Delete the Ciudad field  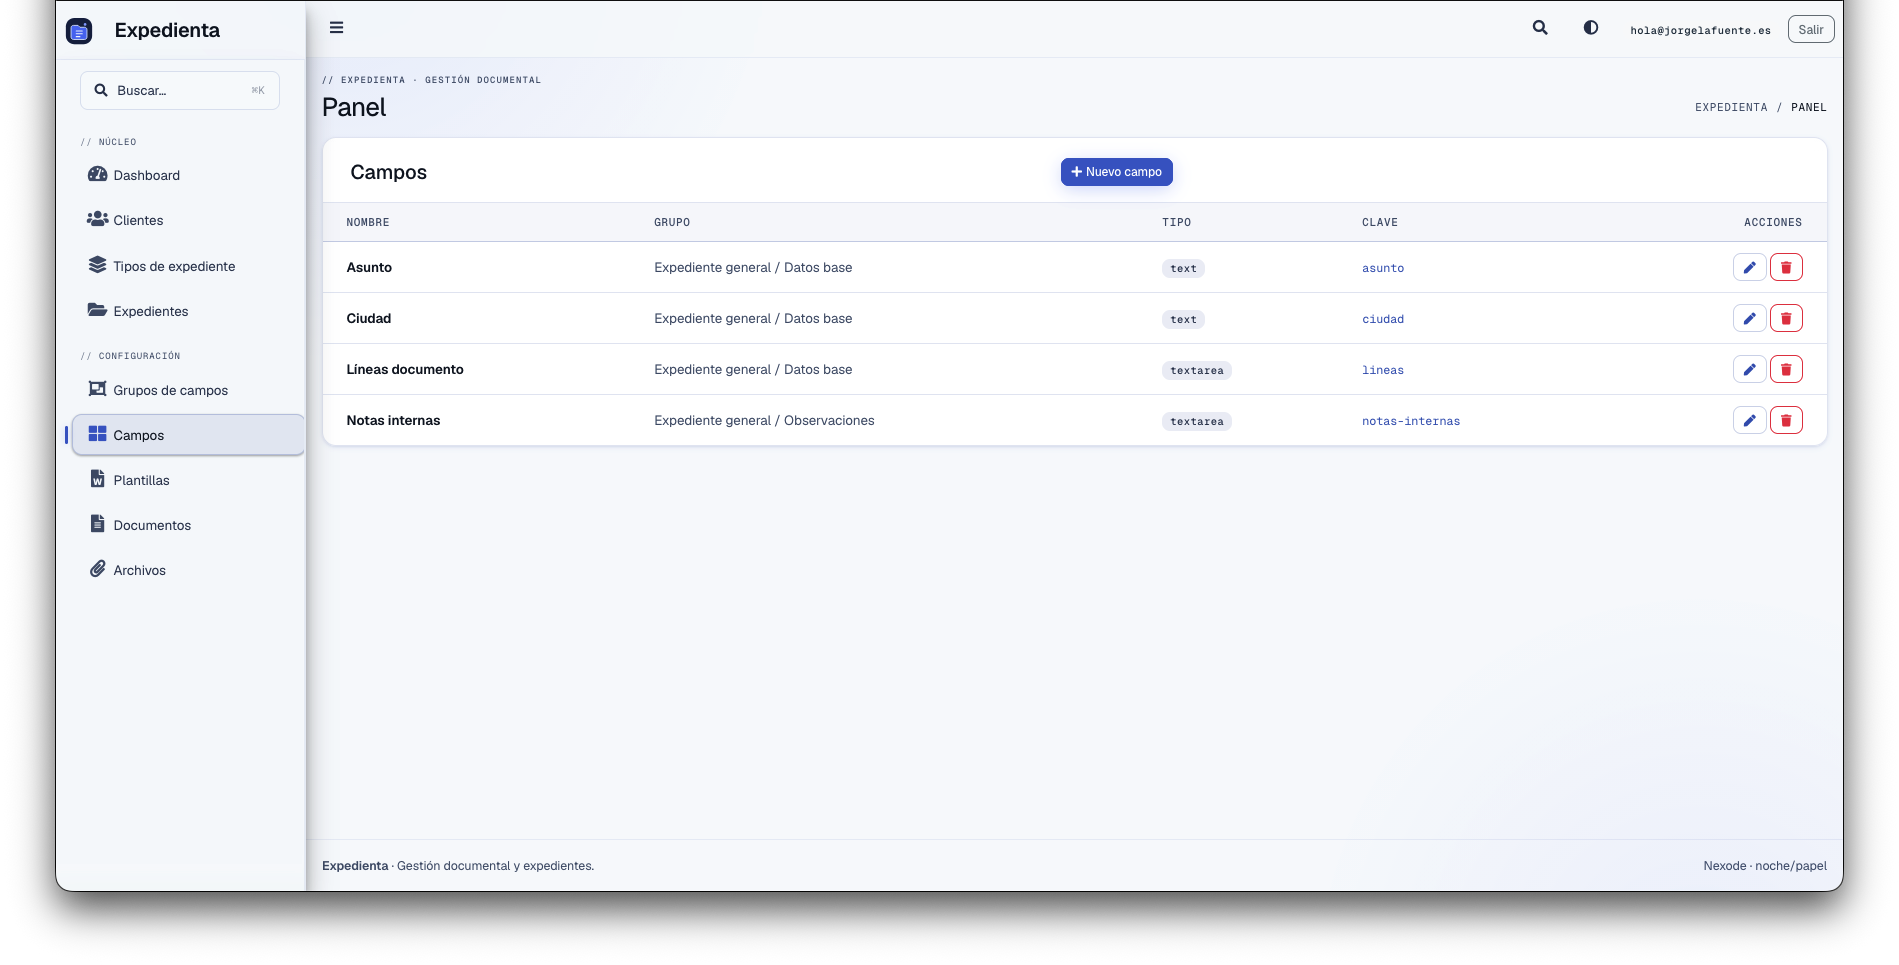(x=1786, y=318)
